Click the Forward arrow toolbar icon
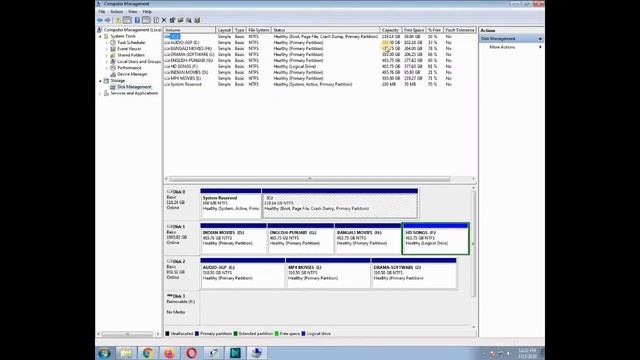Image resolution: width=640 pixels, height=360 pixels. click(x=108, y=20)
